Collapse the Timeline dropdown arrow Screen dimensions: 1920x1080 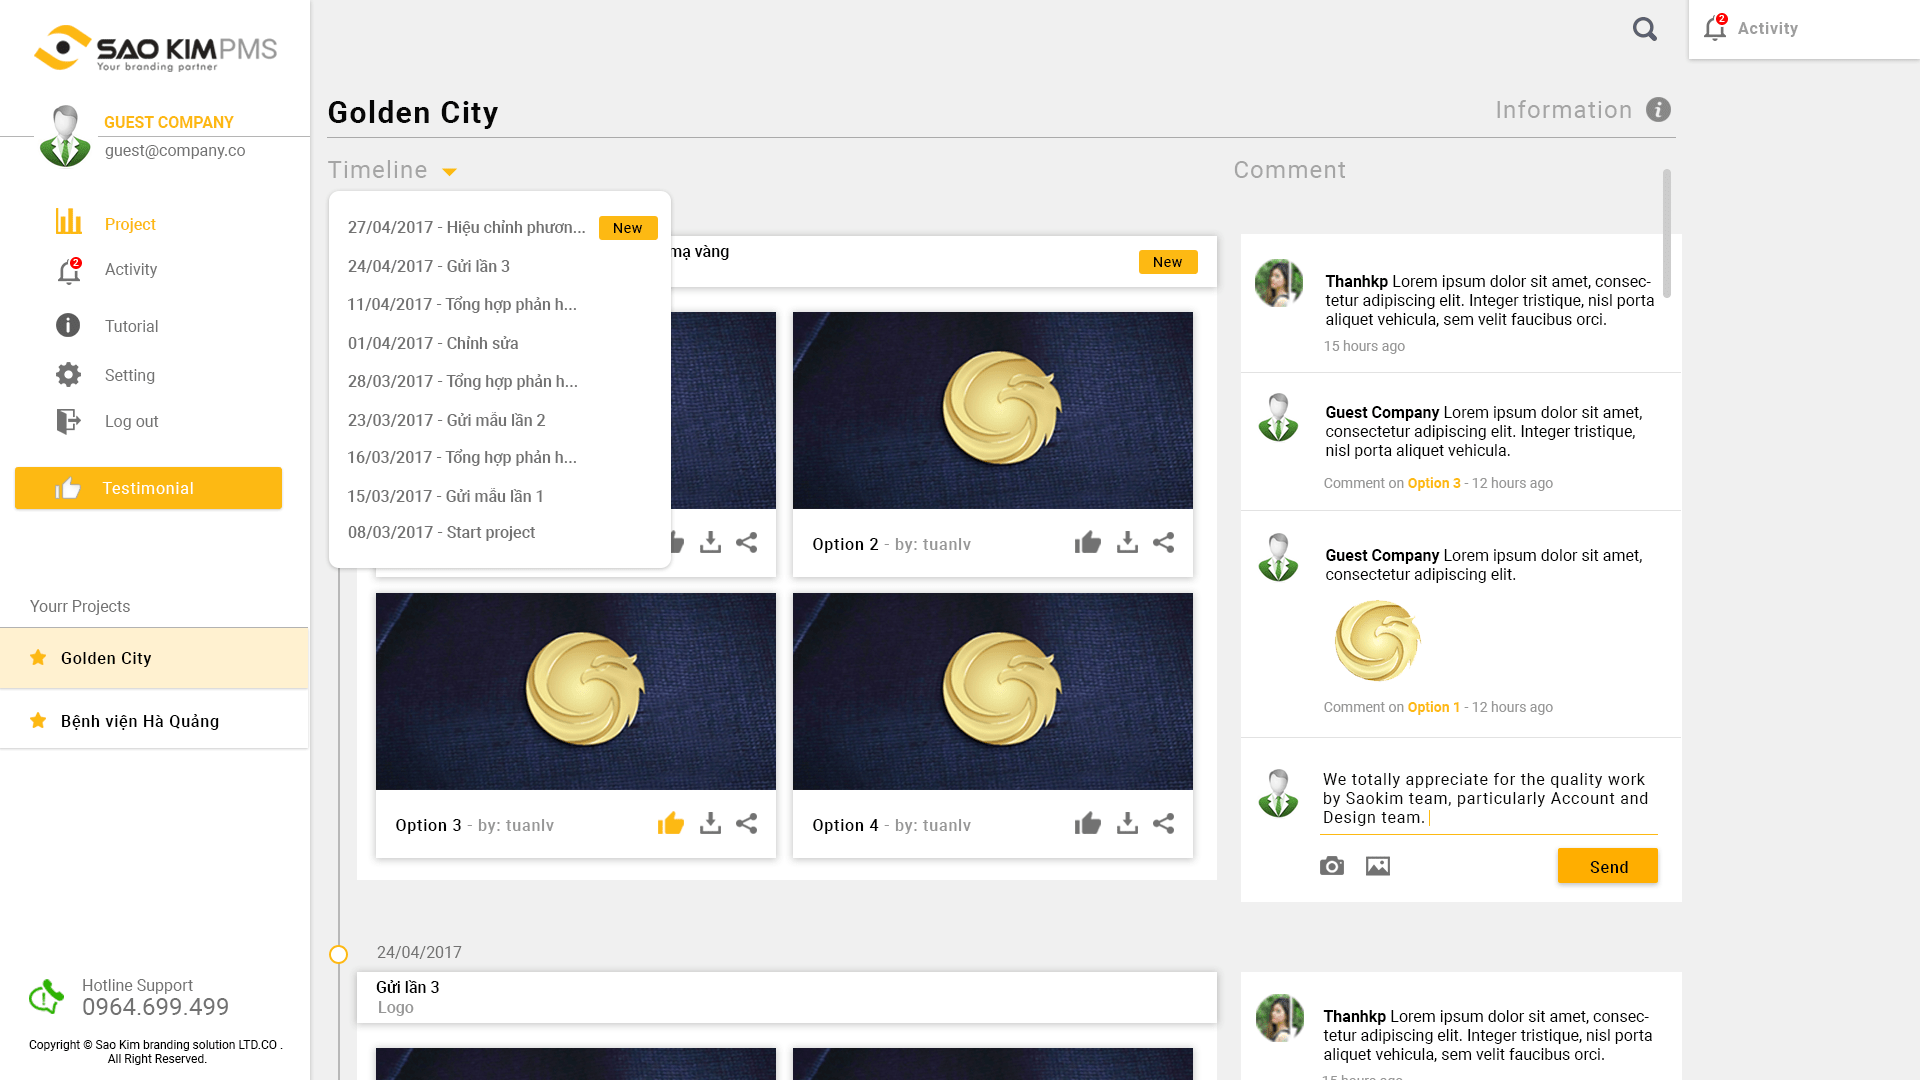[x=449, y=172]
